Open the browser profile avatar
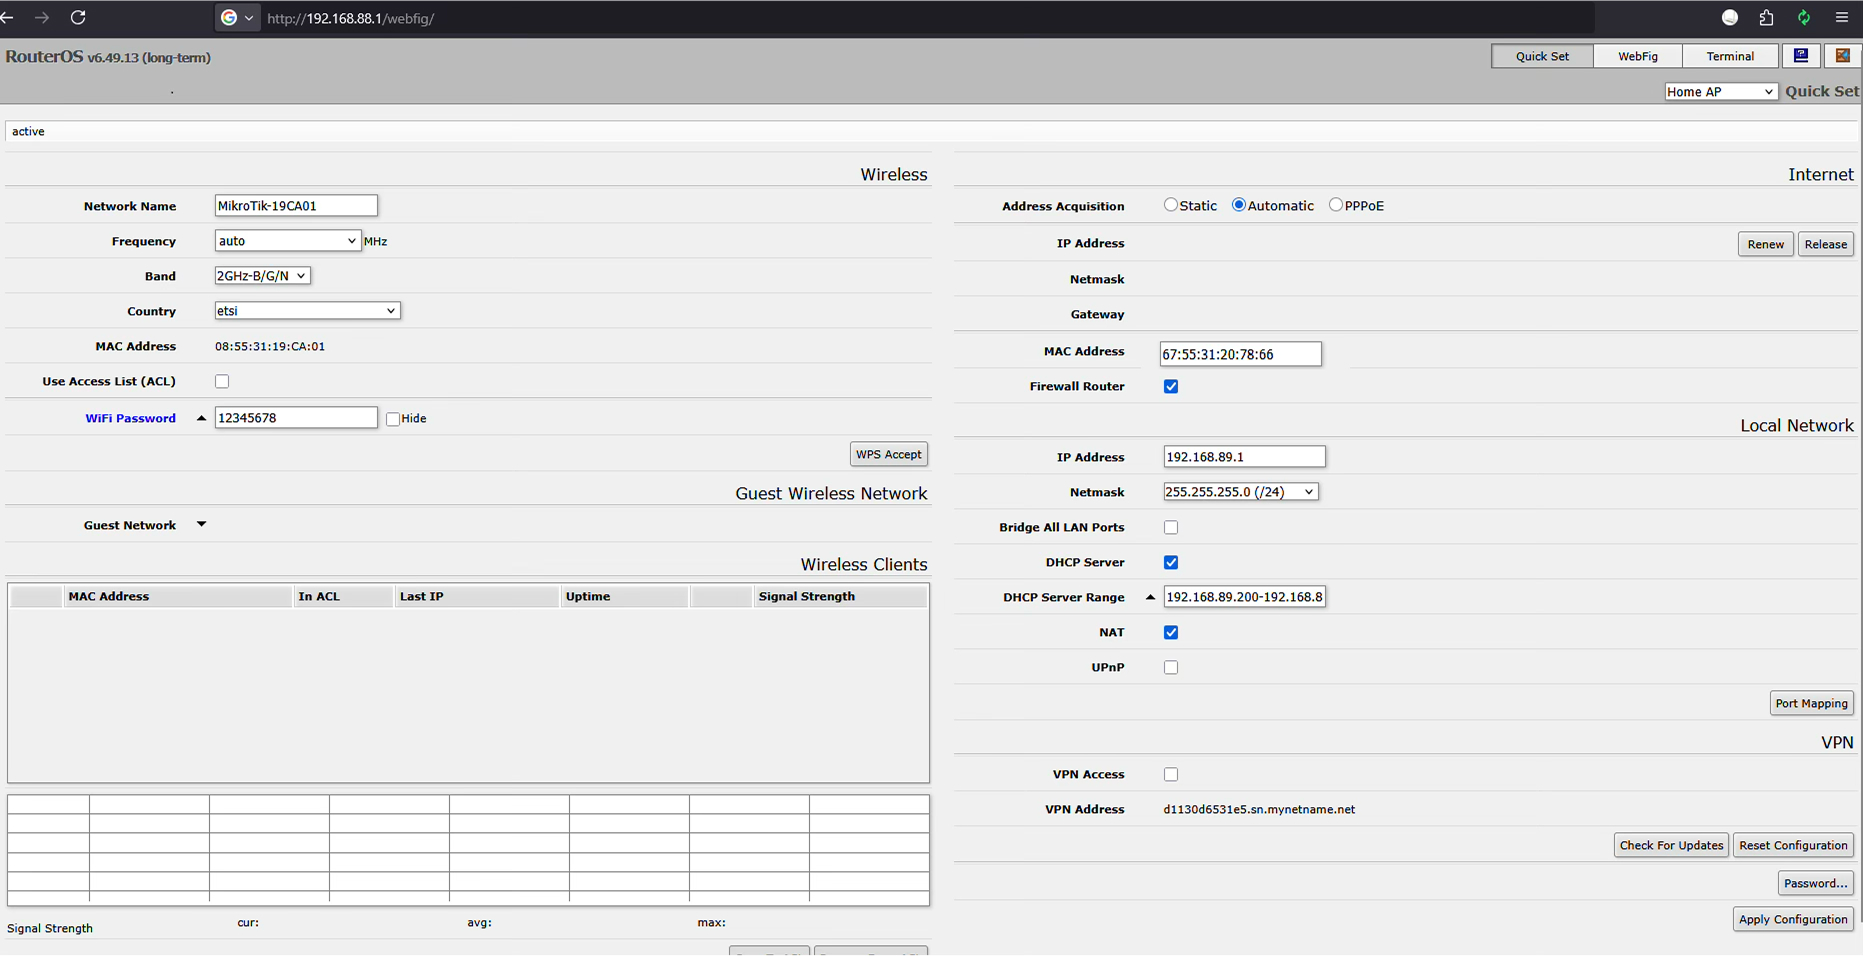This screenshot has height=956, width=1863. click(1730, 18)
